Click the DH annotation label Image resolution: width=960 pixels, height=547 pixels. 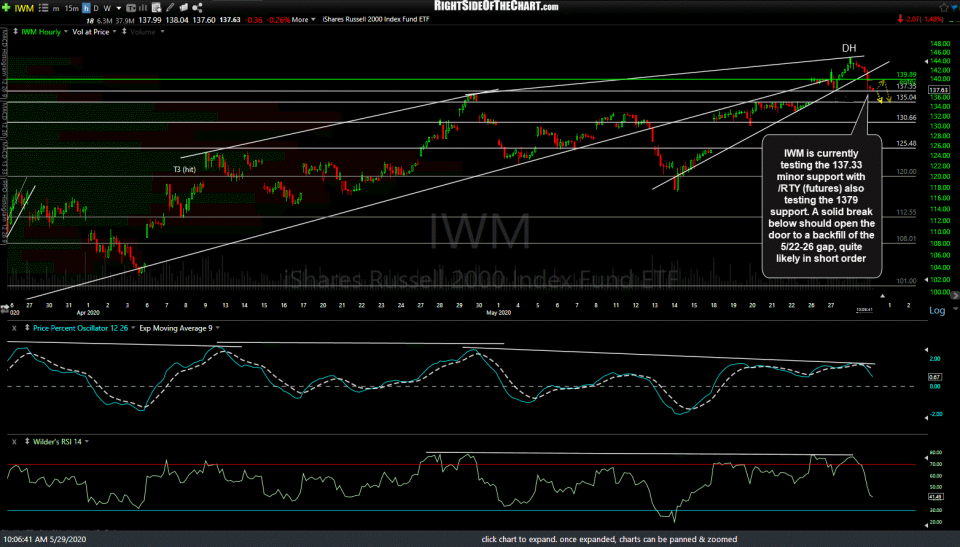coord(849,48)
